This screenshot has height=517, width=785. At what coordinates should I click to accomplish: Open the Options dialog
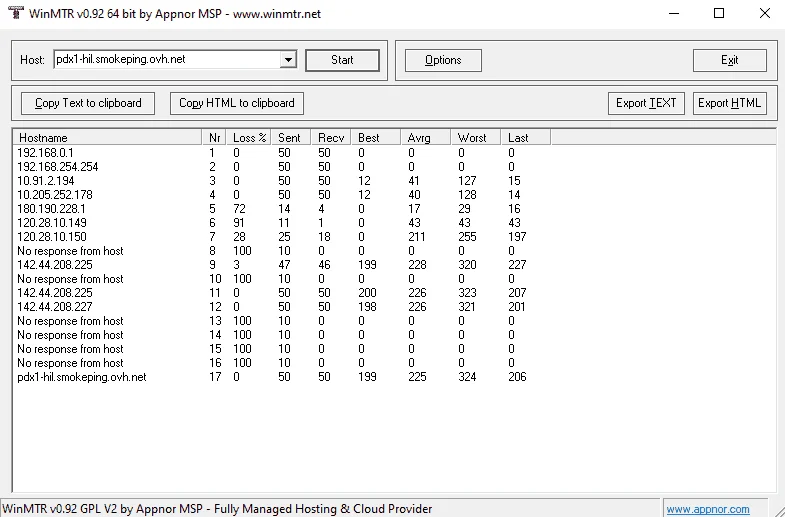click(x=443, y=60)
